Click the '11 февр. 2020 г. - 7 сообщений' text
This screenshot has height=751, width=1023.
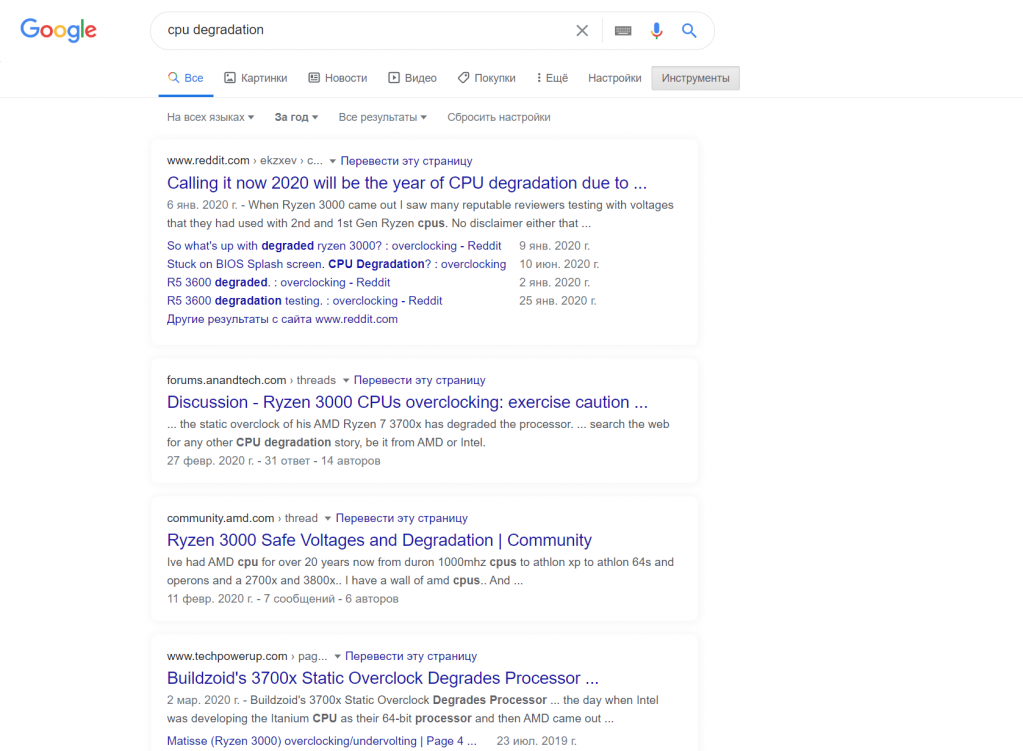point(251,598)
